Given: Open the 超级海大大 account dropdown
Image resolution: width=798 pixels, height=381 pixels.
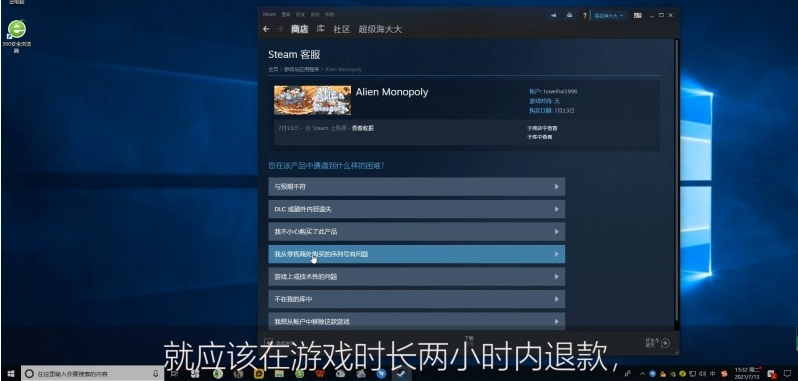Looking at the screenshot, I should (x=609, y=16).
